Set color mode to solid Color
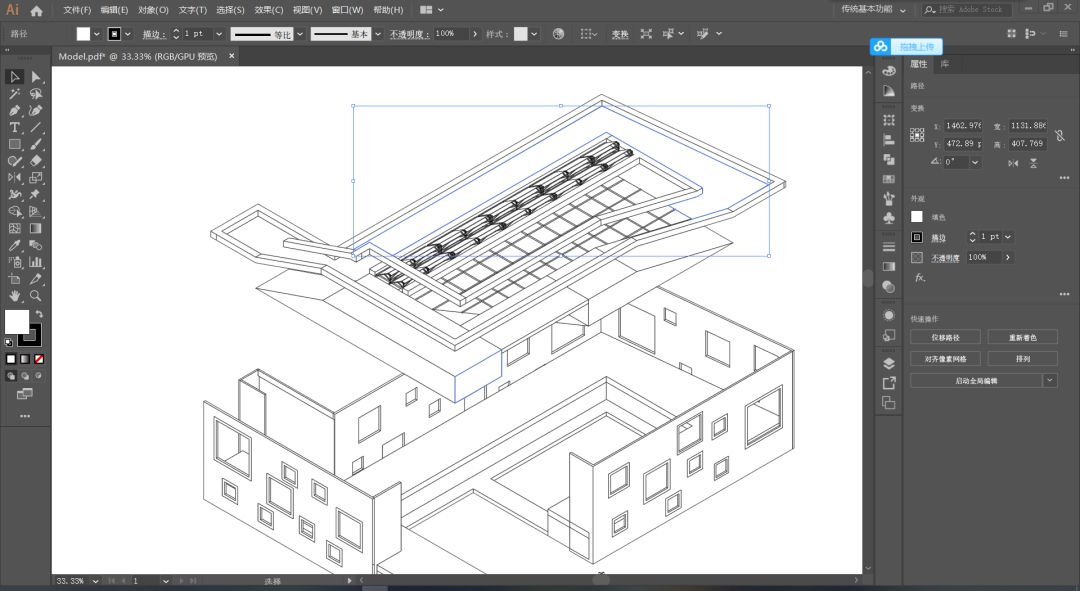This screenshot has height=591, width=1080. pos(11,359)
